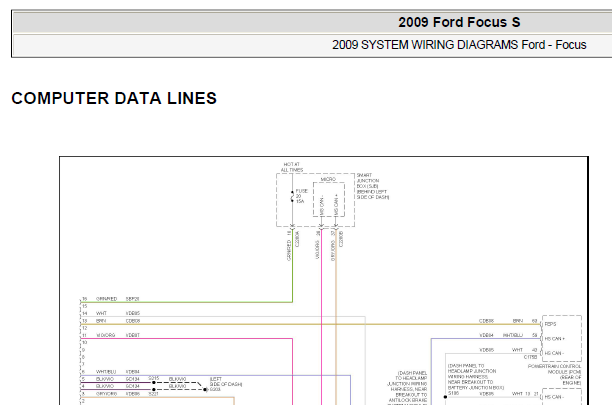Click 'WHT/BLU' label at pin 6
Image resolution: width=612 pixels, height=405 pixels.
[106, 372]
